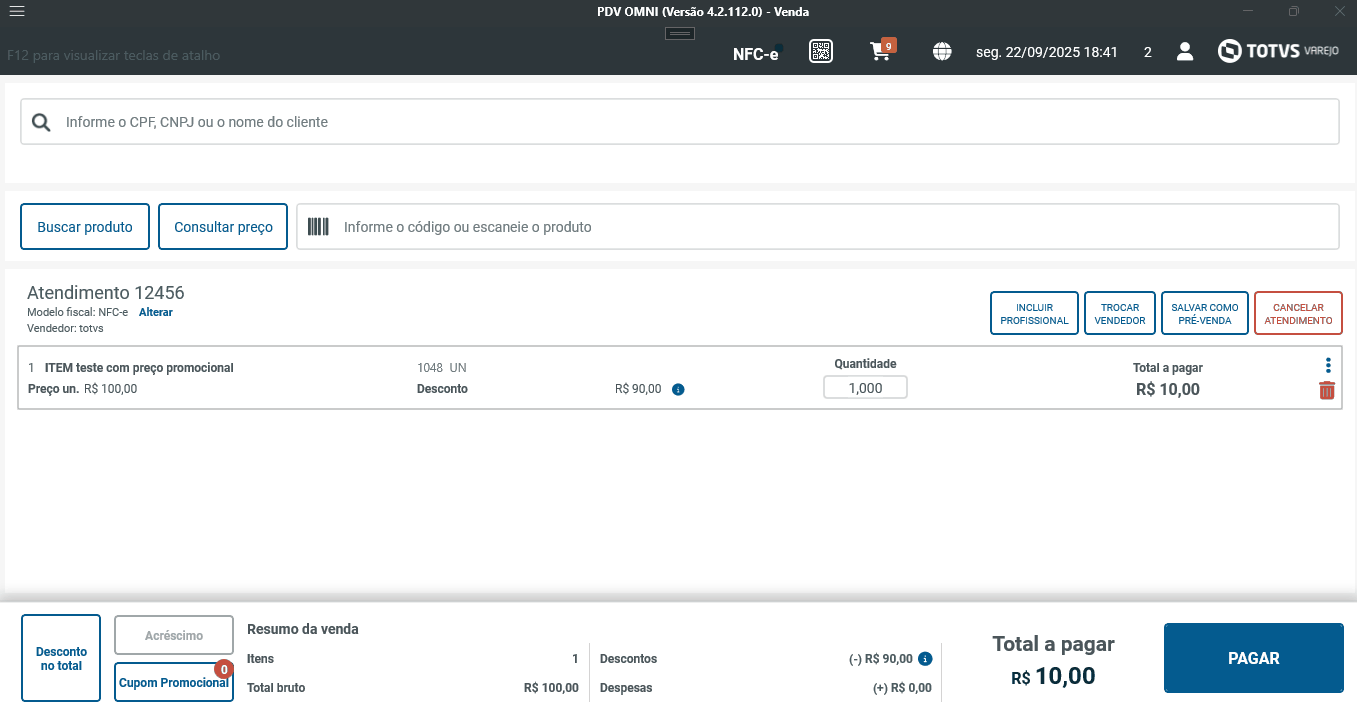Delete the item with trash icon
This screenshot has height=707, width=1357.
click(1327, 391)
